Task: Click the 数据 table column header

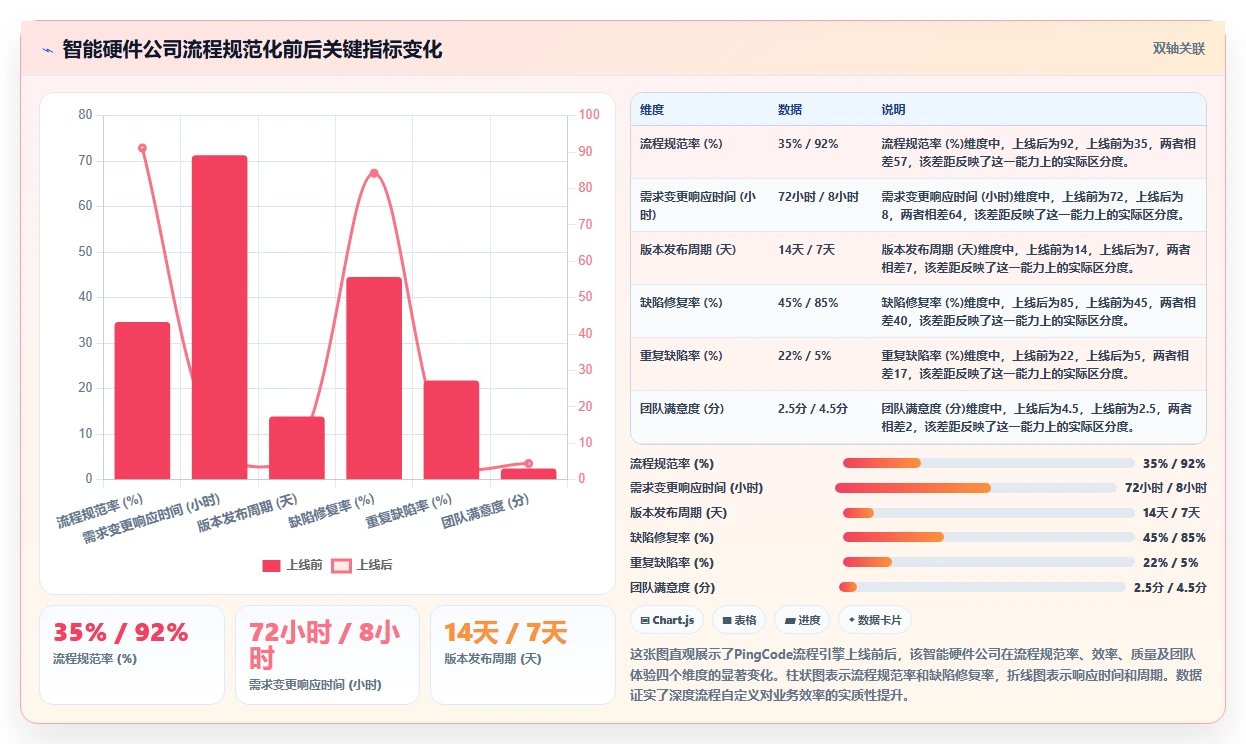Action: [790, 109]
